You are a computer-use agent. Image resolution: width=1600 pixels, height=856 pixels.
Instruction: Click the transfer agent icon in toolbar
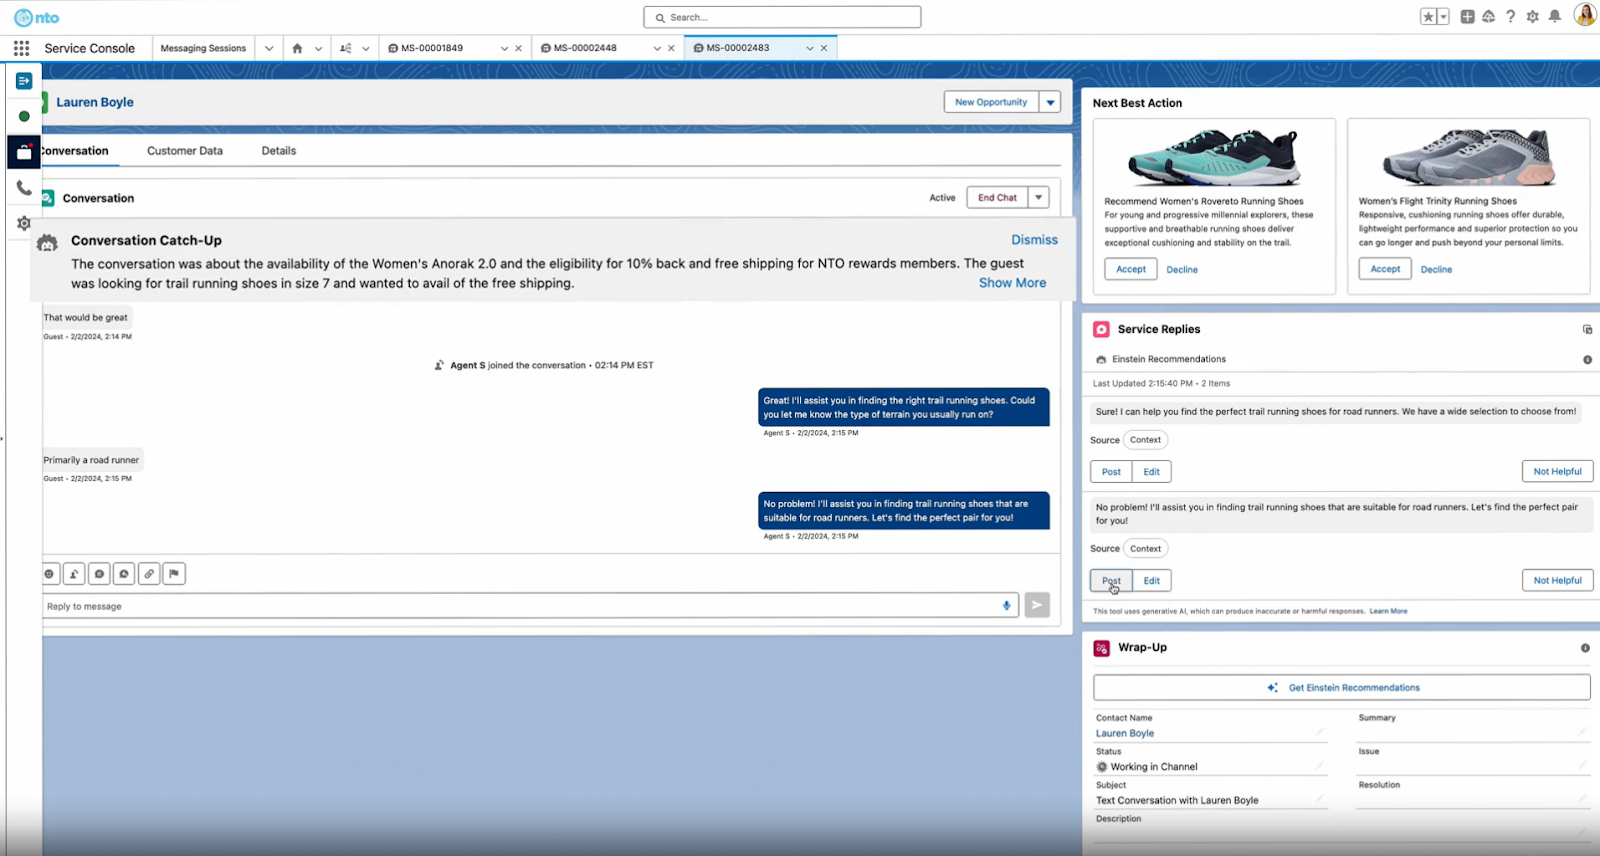point(74,574)
